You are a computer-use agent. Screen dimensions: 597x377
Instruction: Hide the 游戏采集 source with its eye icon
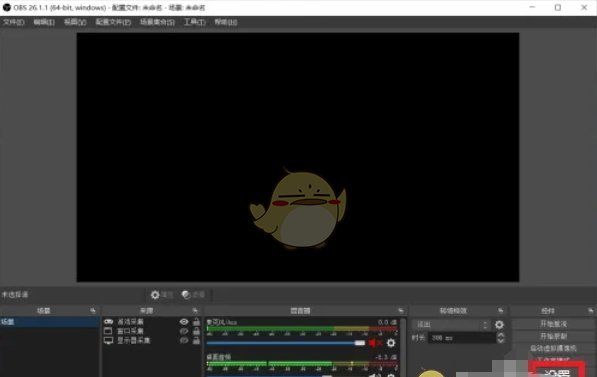click(184, 322)
